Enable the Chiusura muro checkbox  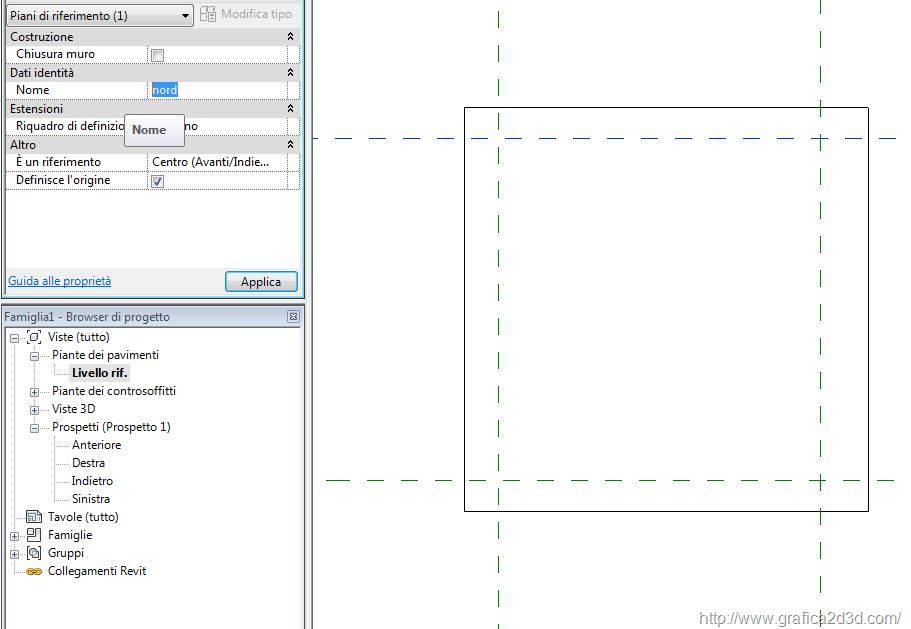(x=157, y=55)
